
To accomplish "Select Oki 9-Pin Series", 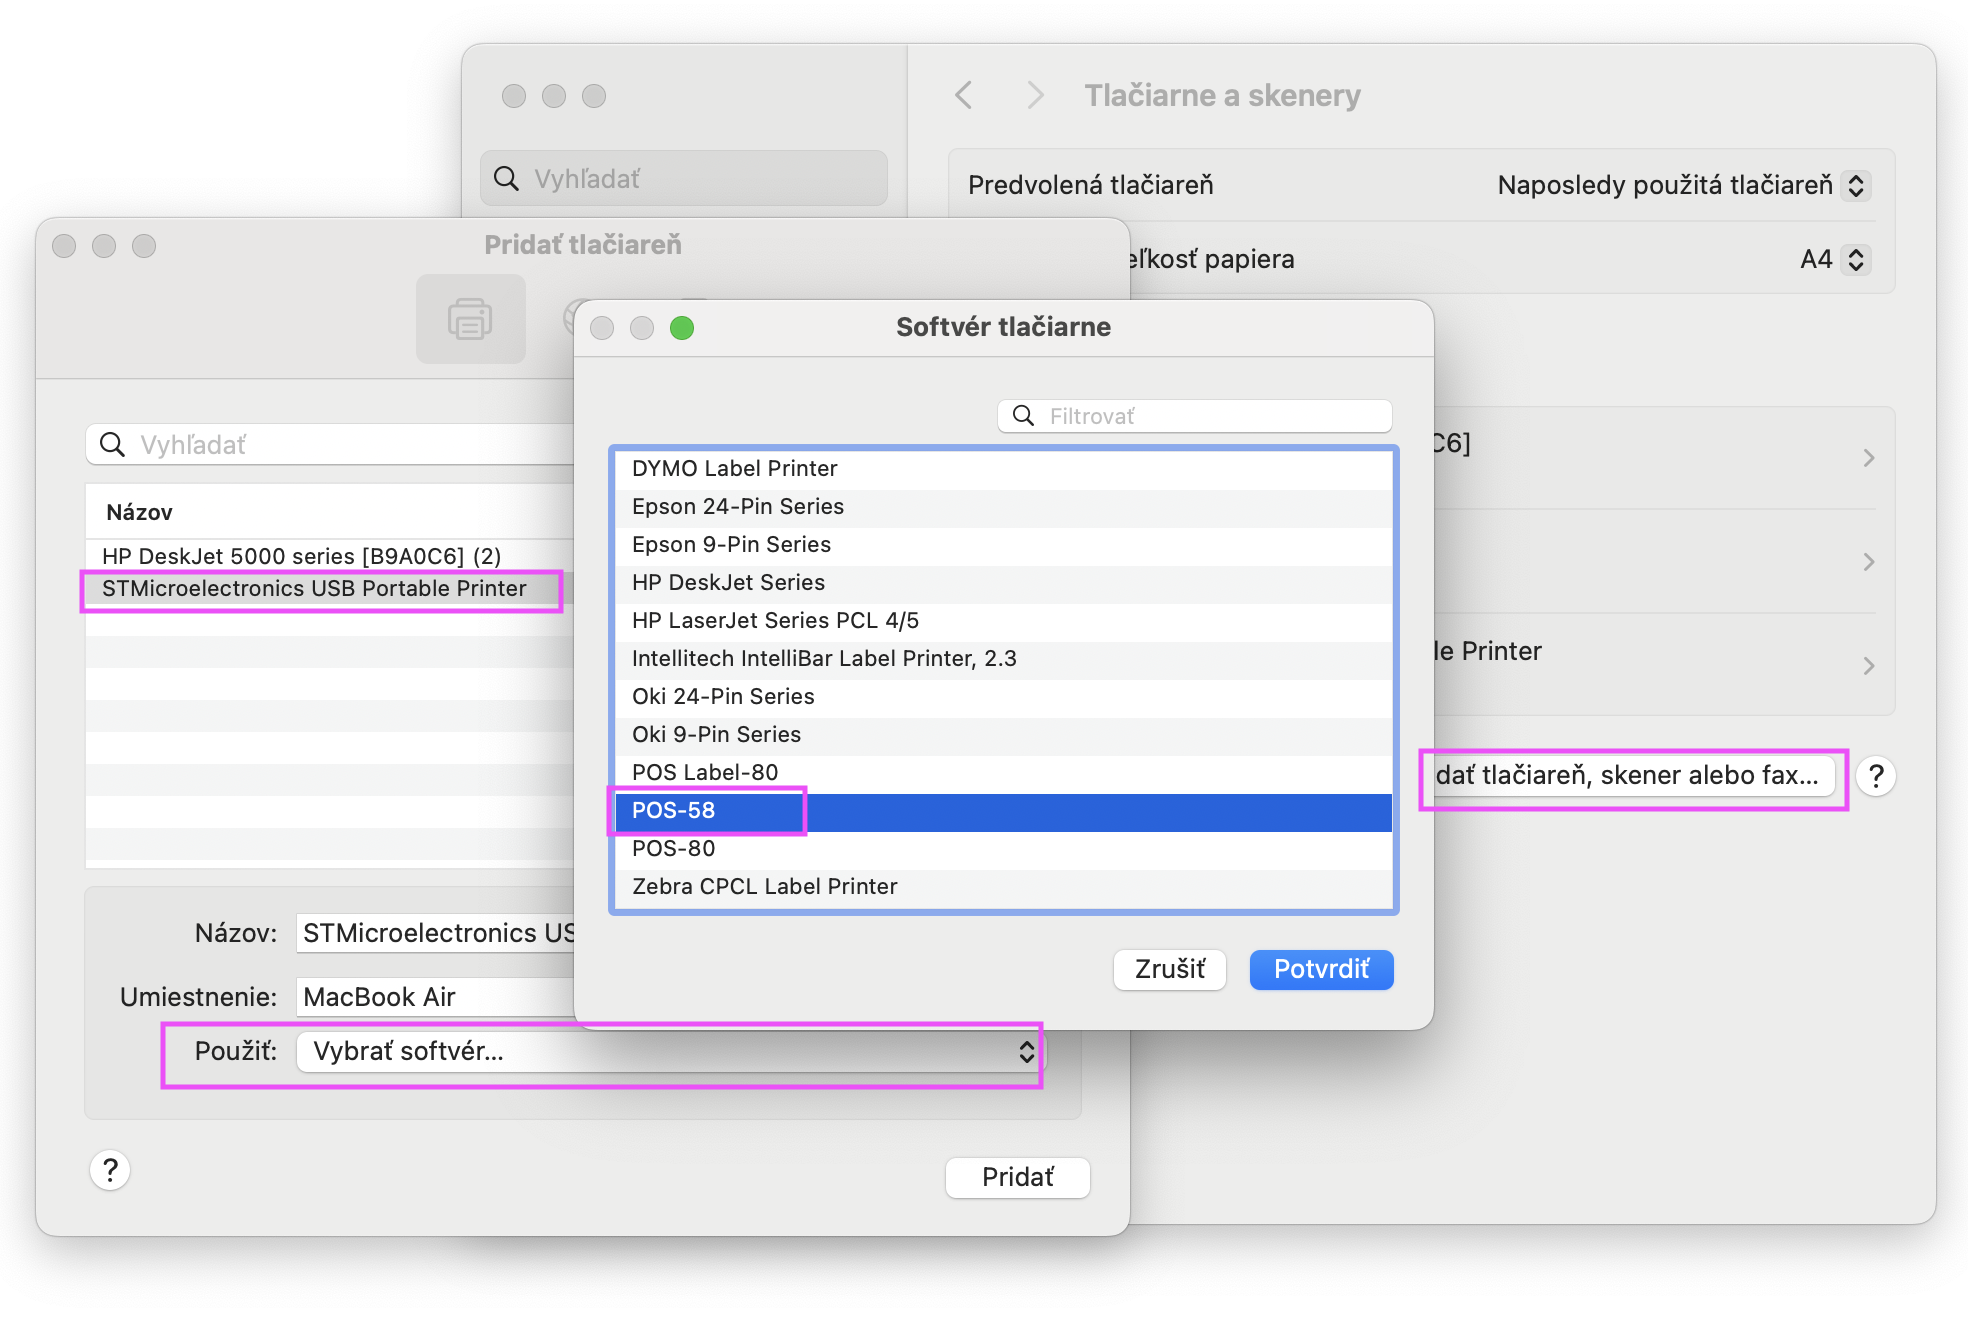I will pyautogui.click(x=1003, y=735).
